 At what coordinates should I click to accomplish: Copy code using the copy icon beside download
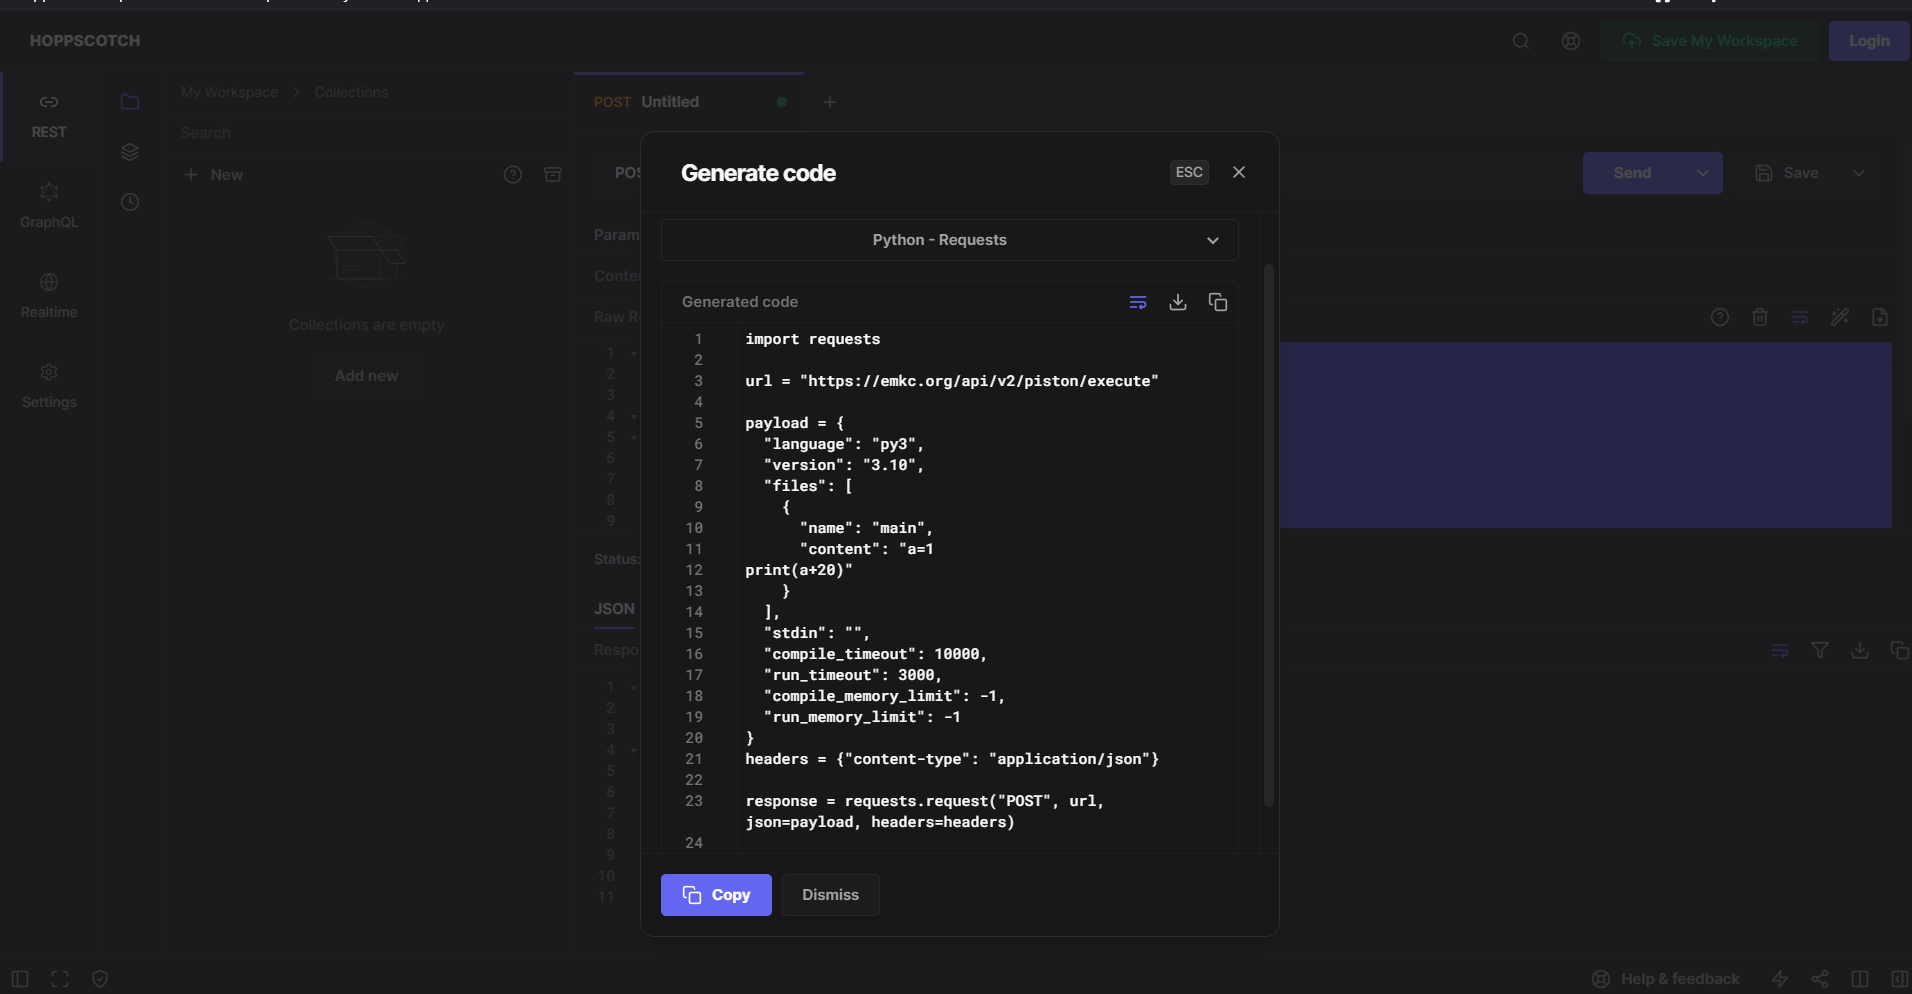pos(1218,301)
